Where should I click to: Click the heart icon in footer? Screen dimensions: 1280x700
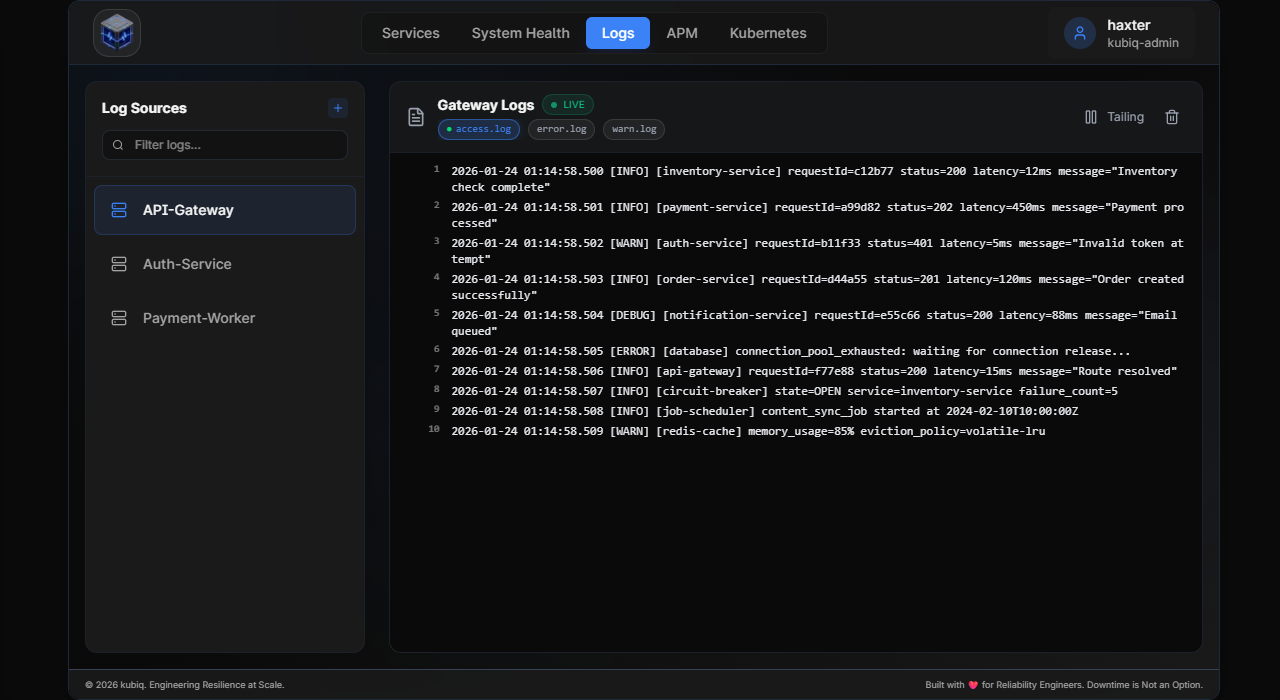click(973, 685)
